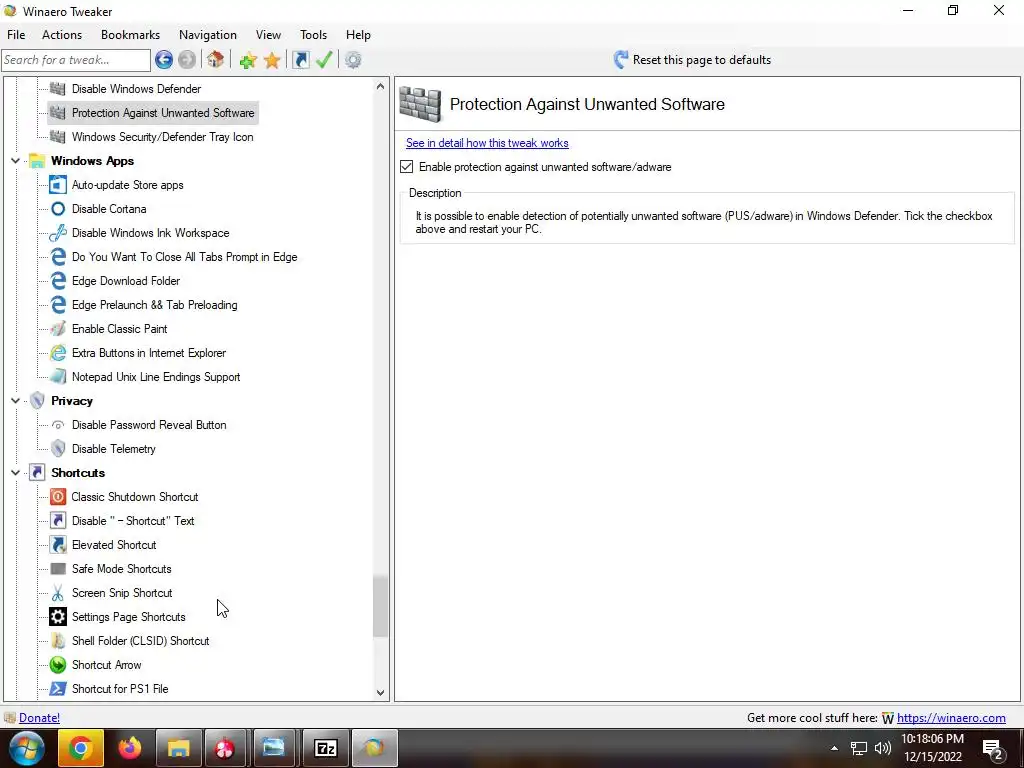
Task: Open bookmarks with the gold star icon
Action: coord(272,60)
